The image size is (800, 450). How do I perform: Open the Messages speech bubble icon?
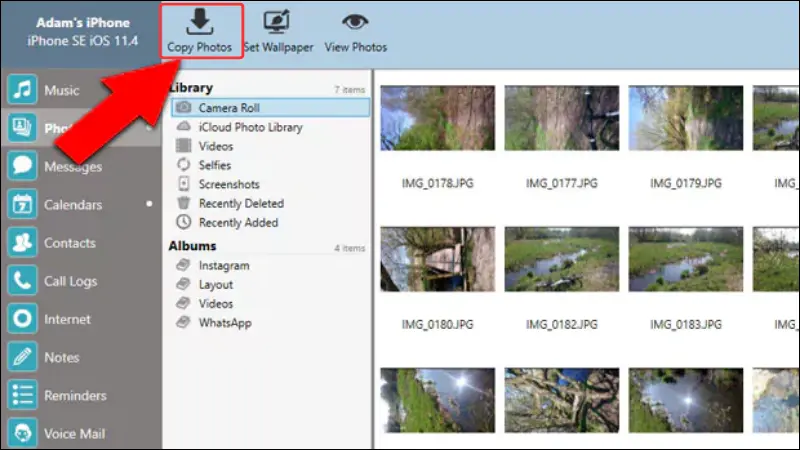[x=22, y=166]
